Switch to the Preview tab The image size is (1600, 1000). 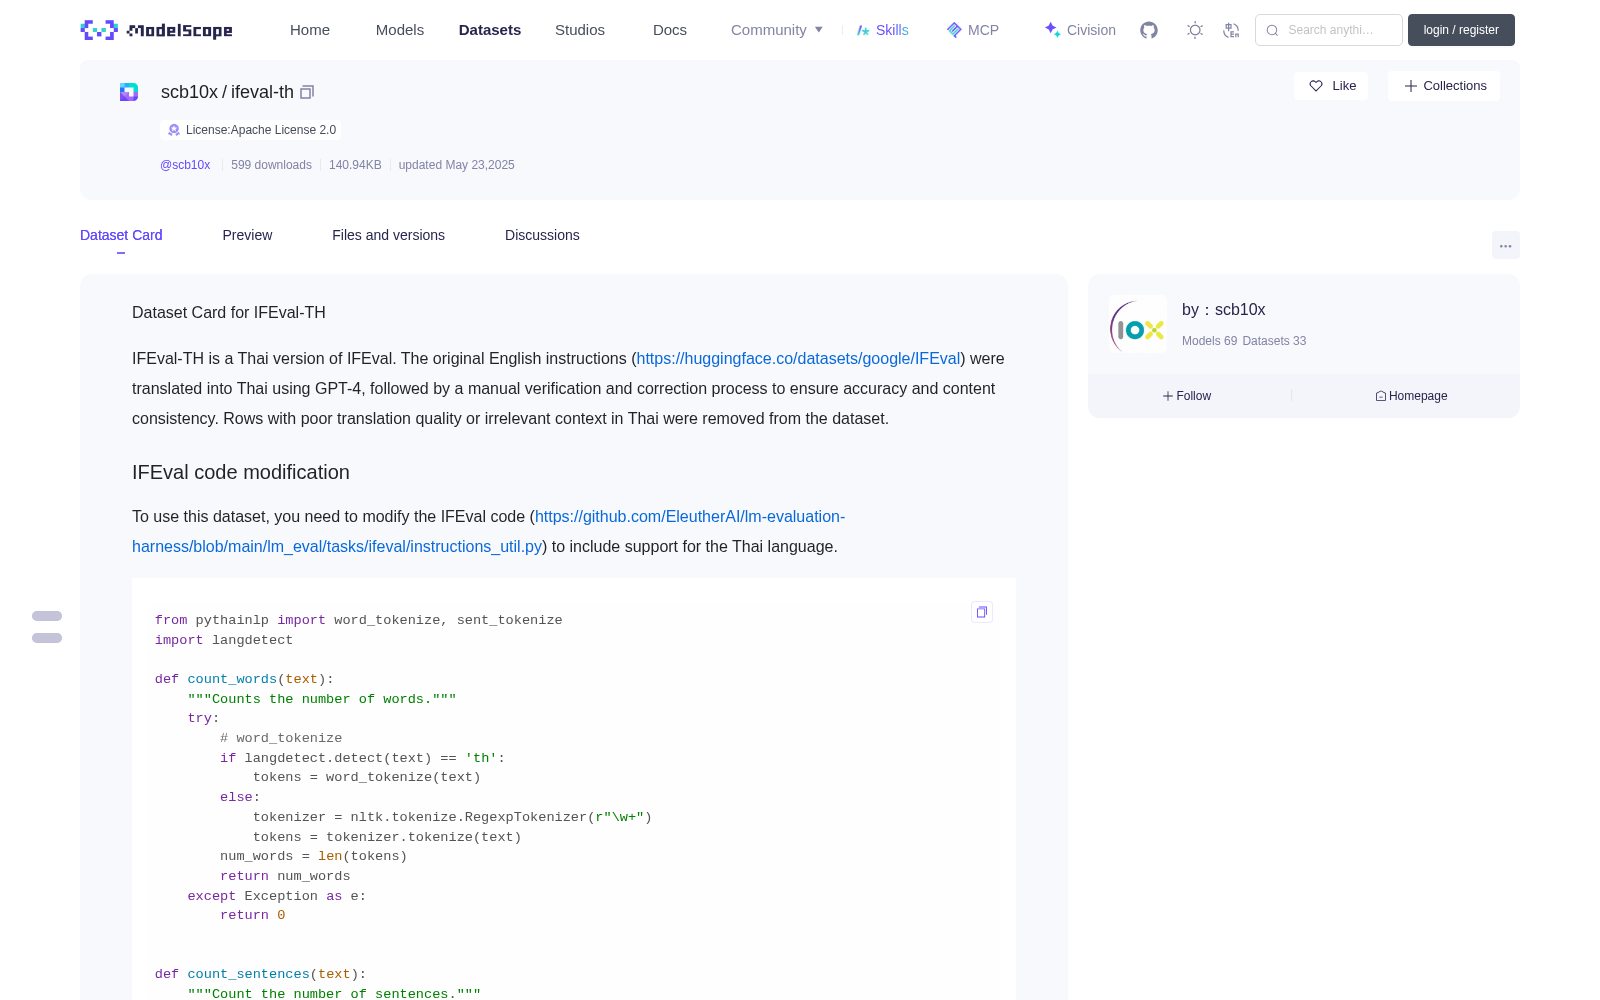tap(247, 235)
